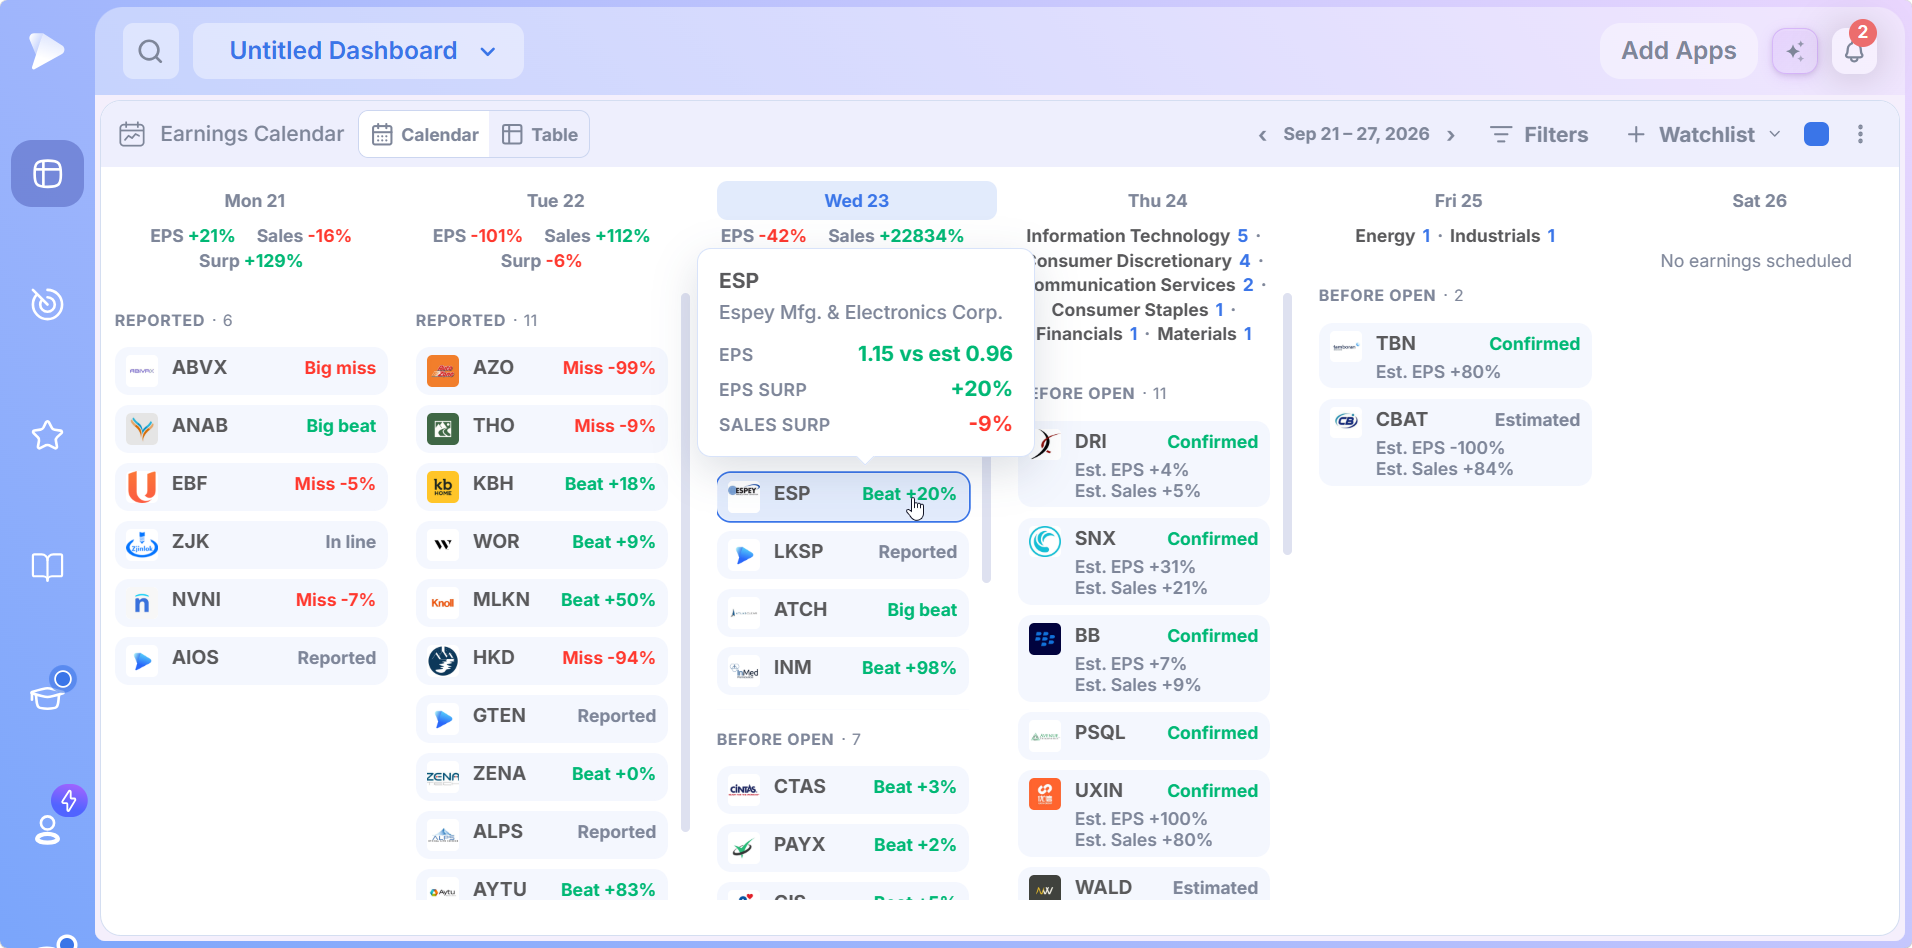This screenshot has height=948, width=1912.
Task: Click the Sep 21–27, 2026 date range
Action: (x=1356, y=134)
